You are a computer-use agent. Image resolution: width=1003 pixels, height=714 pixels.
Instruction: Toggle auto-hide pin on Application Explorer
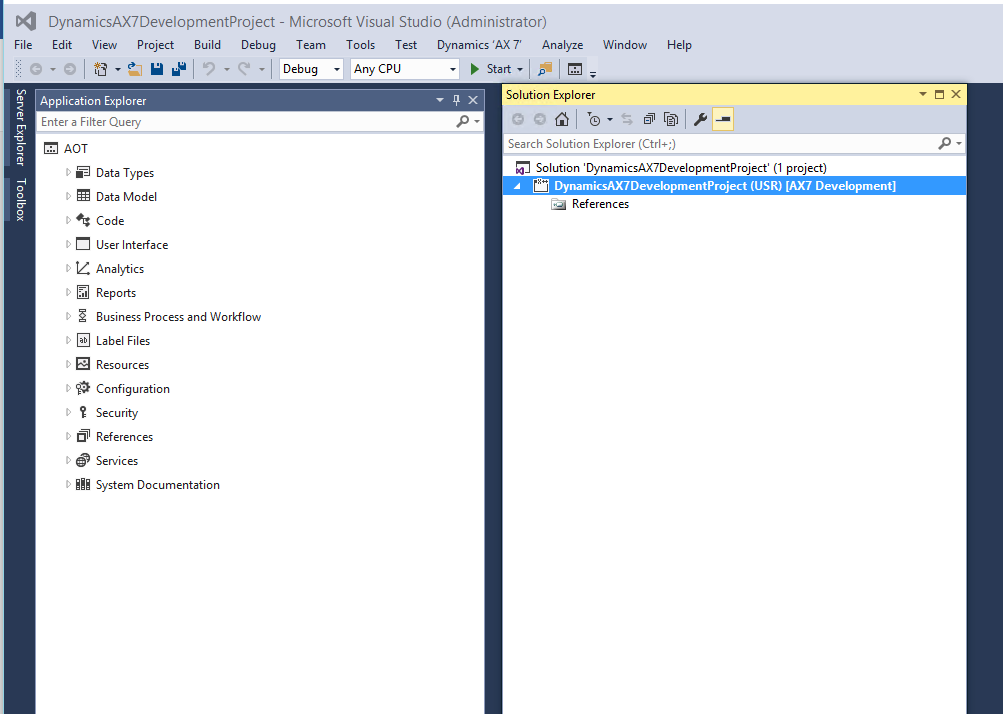(457, 100)
